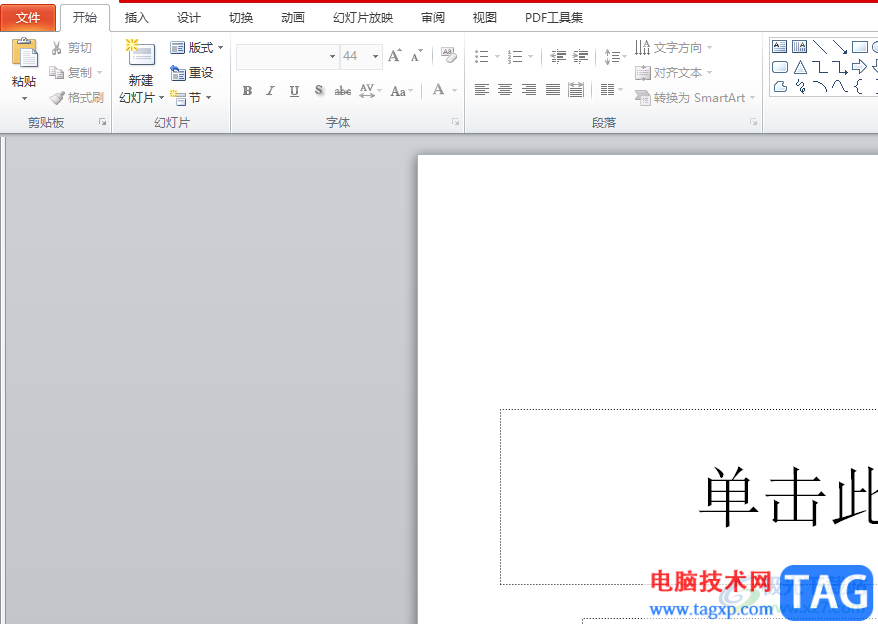This screenshot has width=878, height=624.
Task: Open character spacing AV dropdown
Action: click(370, 91)
